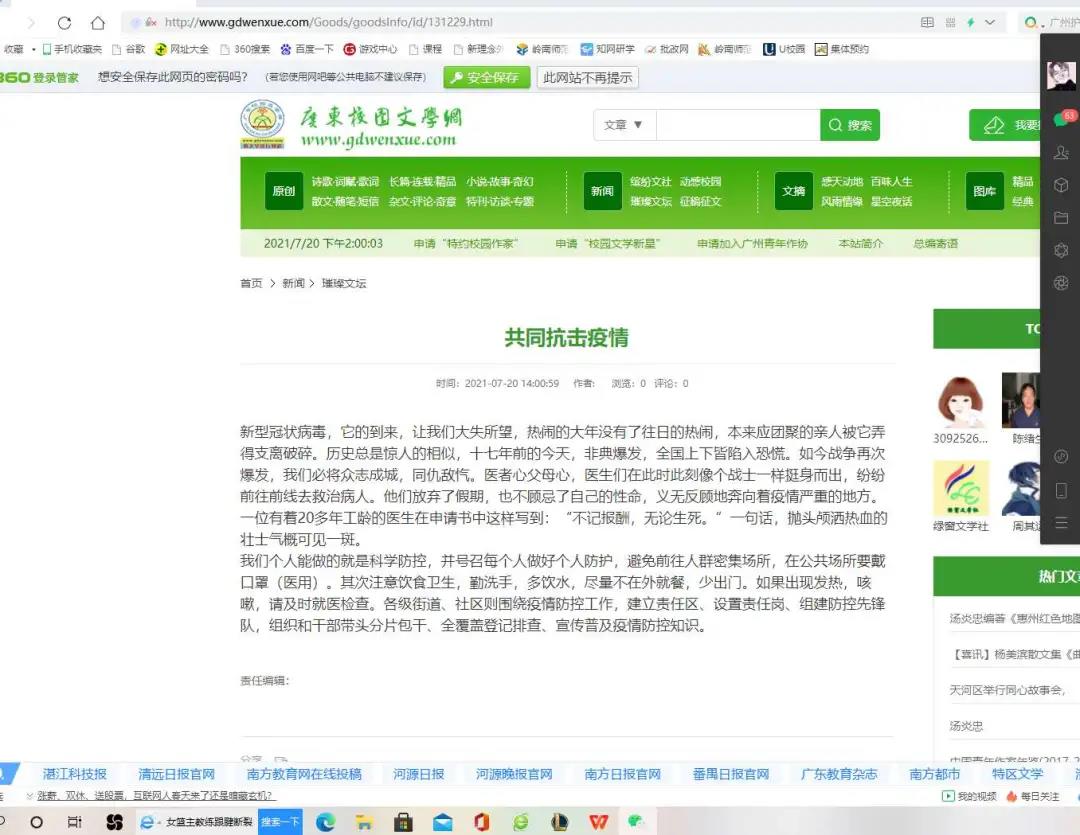Click 此网站不再提示 button
The height and width of the screenshot is (835, 1080).
pos(588,77)
